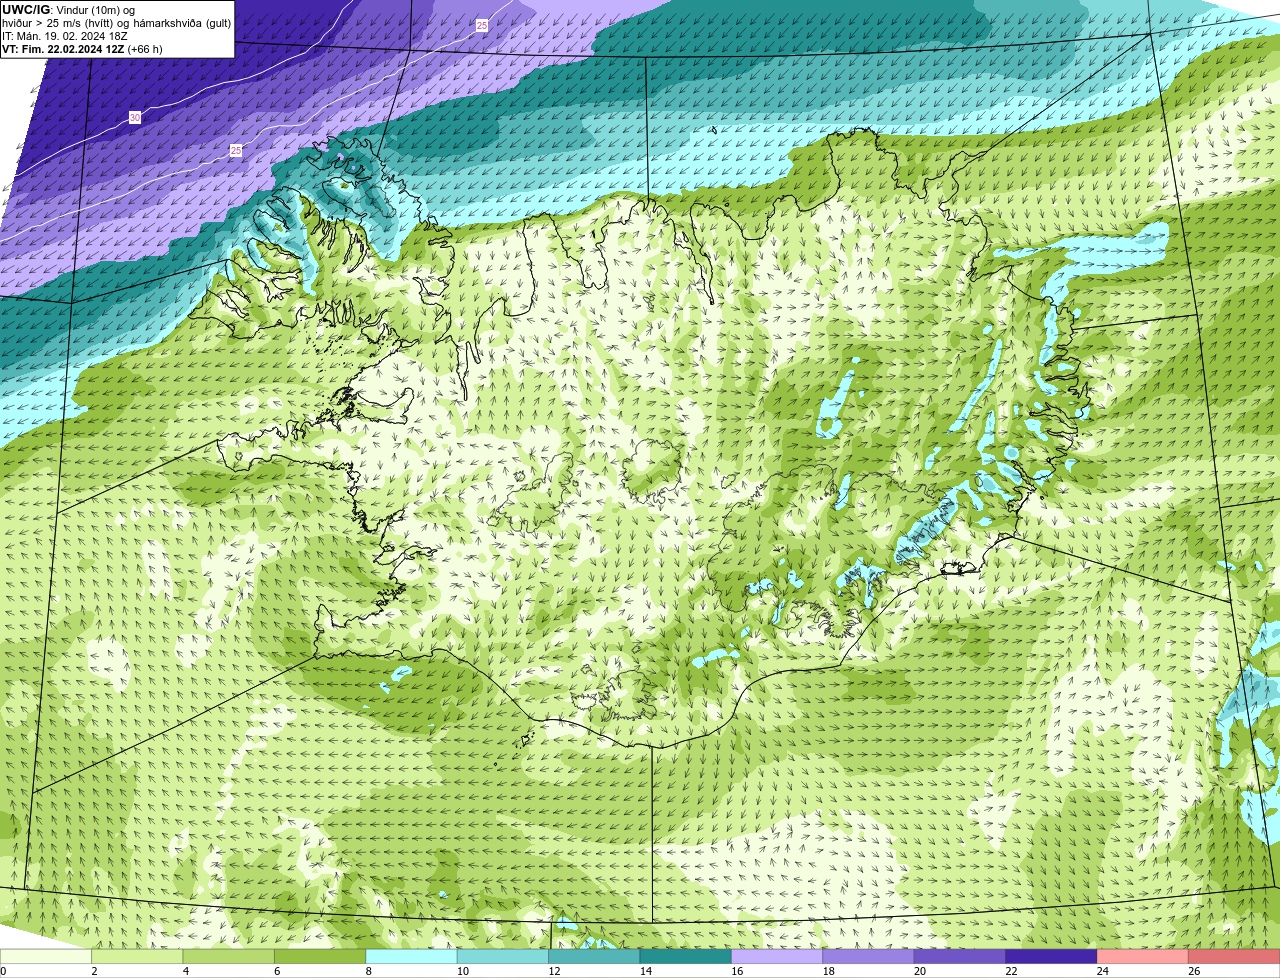Image resolution: width=1280 pixels, height=978 pixels.
Task: Click the pale yellow 0–2 legend swatch
Action: 46,956
